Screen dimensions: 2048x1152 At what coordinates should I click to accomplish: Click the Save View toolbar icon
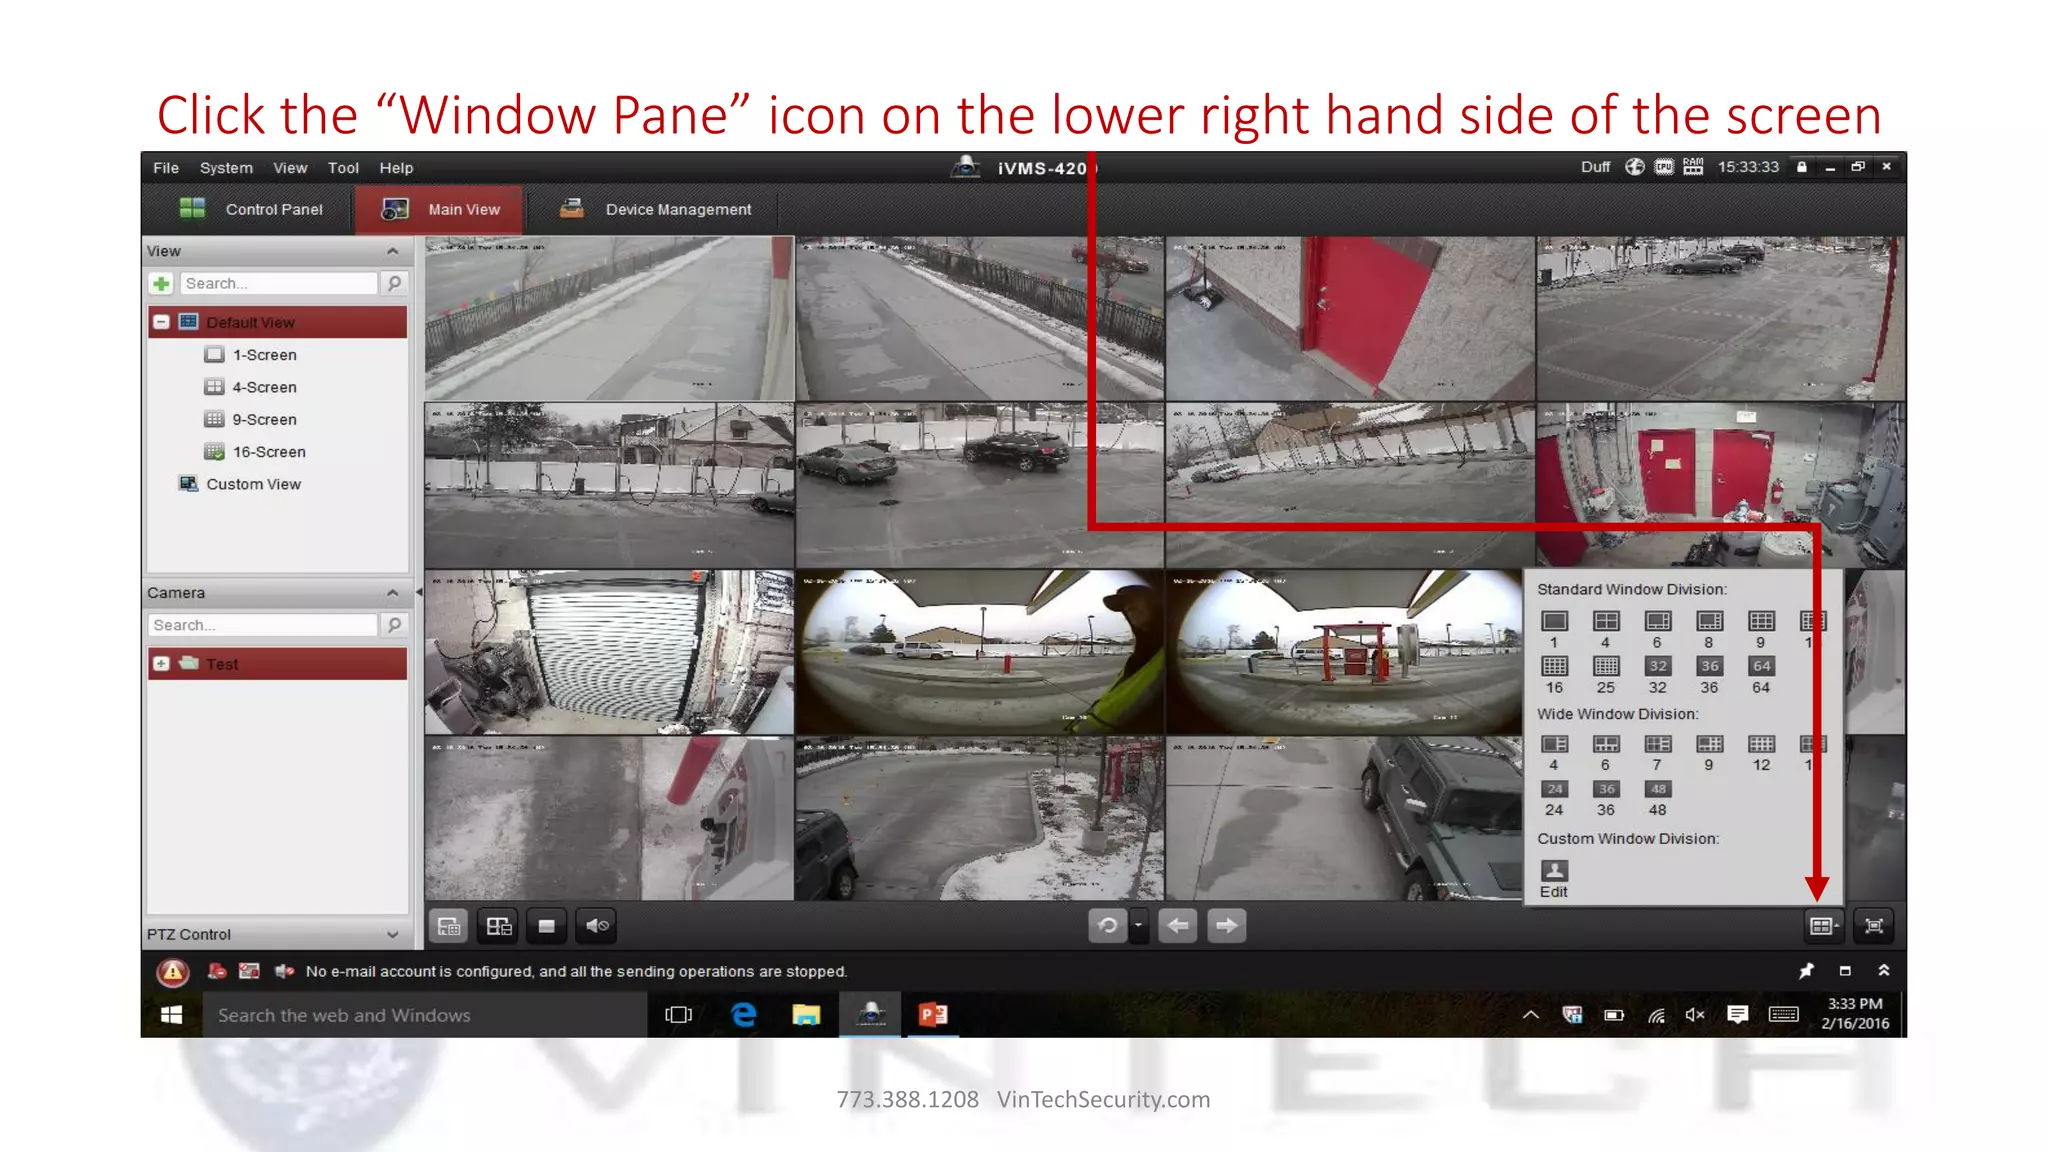[x=449, y=926]
